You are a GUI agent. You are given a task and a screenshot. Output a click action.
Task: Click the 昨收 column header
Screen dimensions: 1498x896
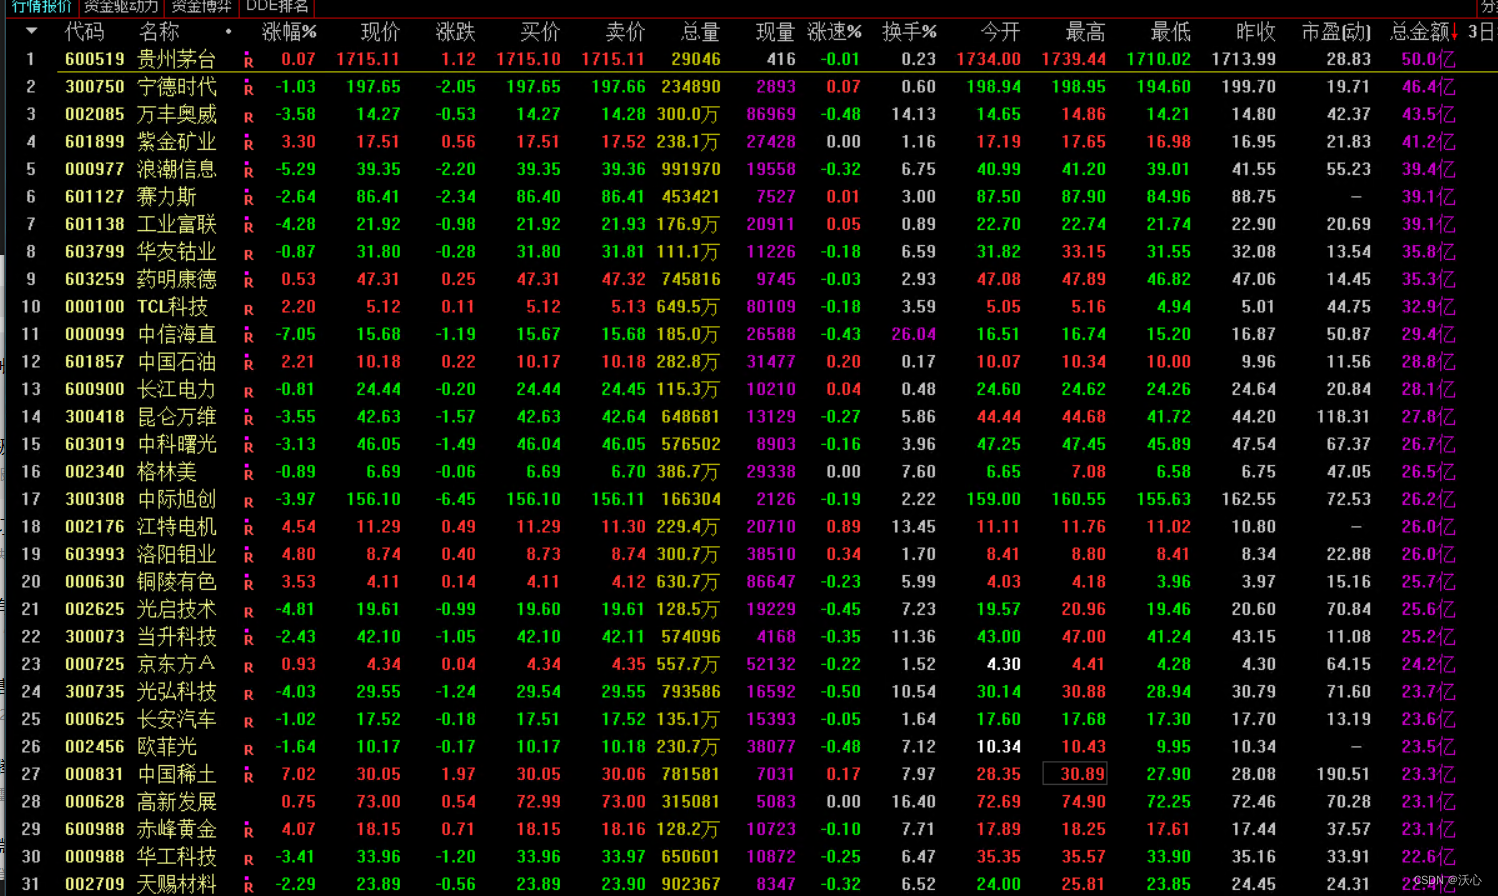pos(1256,32)
